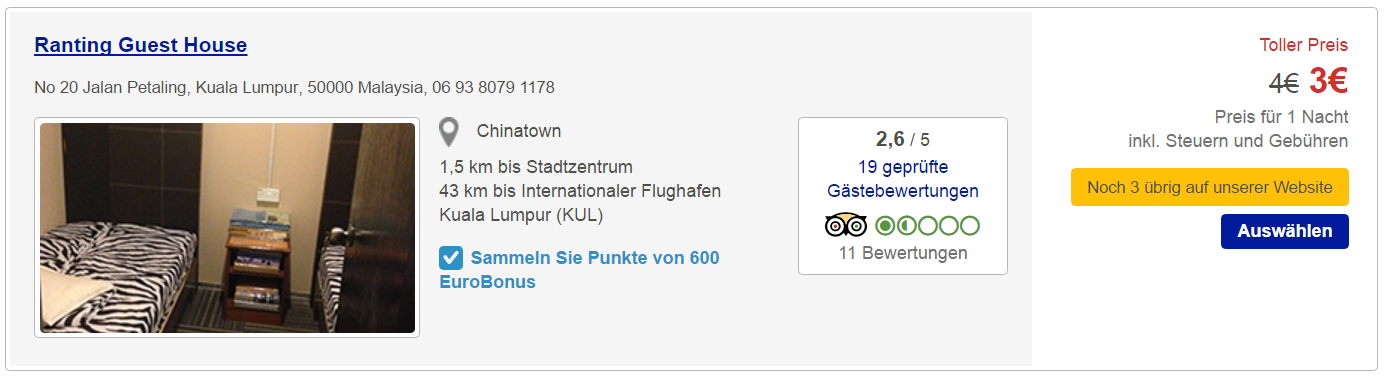Click the hotel address on Jalan Petaling
Viewport: 1387px width, 378px height.
tap(294, 88)
